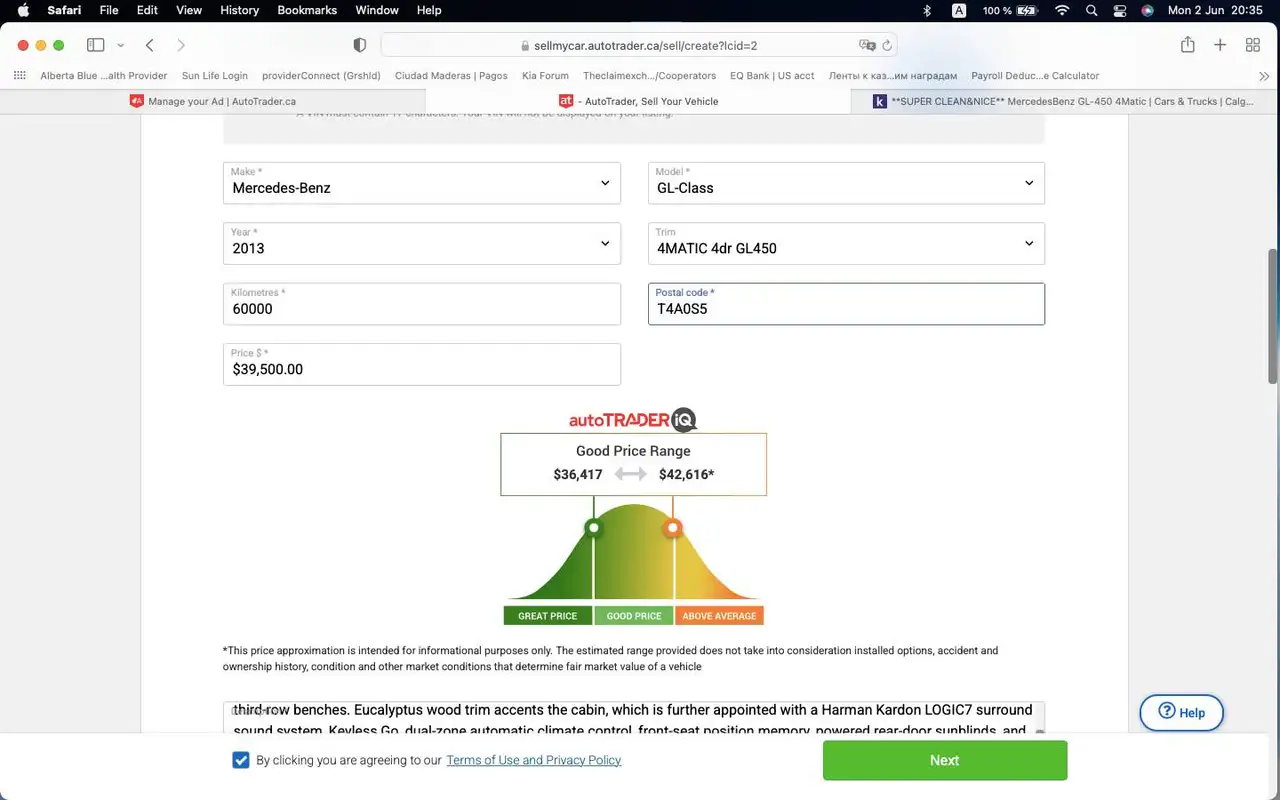Open Ciudad Maderas Pagos bookmark
The width and height of the screenshot is (1280, 800).
pyautogui.click(x=451, y=75)
